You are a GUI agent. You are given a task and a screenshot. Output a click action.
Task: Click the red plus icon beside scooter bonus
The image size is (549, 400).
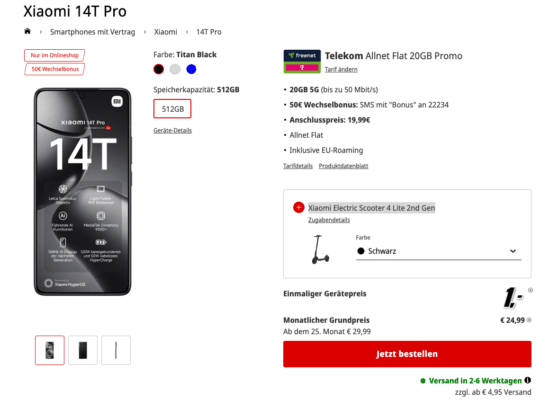[298, 207]
